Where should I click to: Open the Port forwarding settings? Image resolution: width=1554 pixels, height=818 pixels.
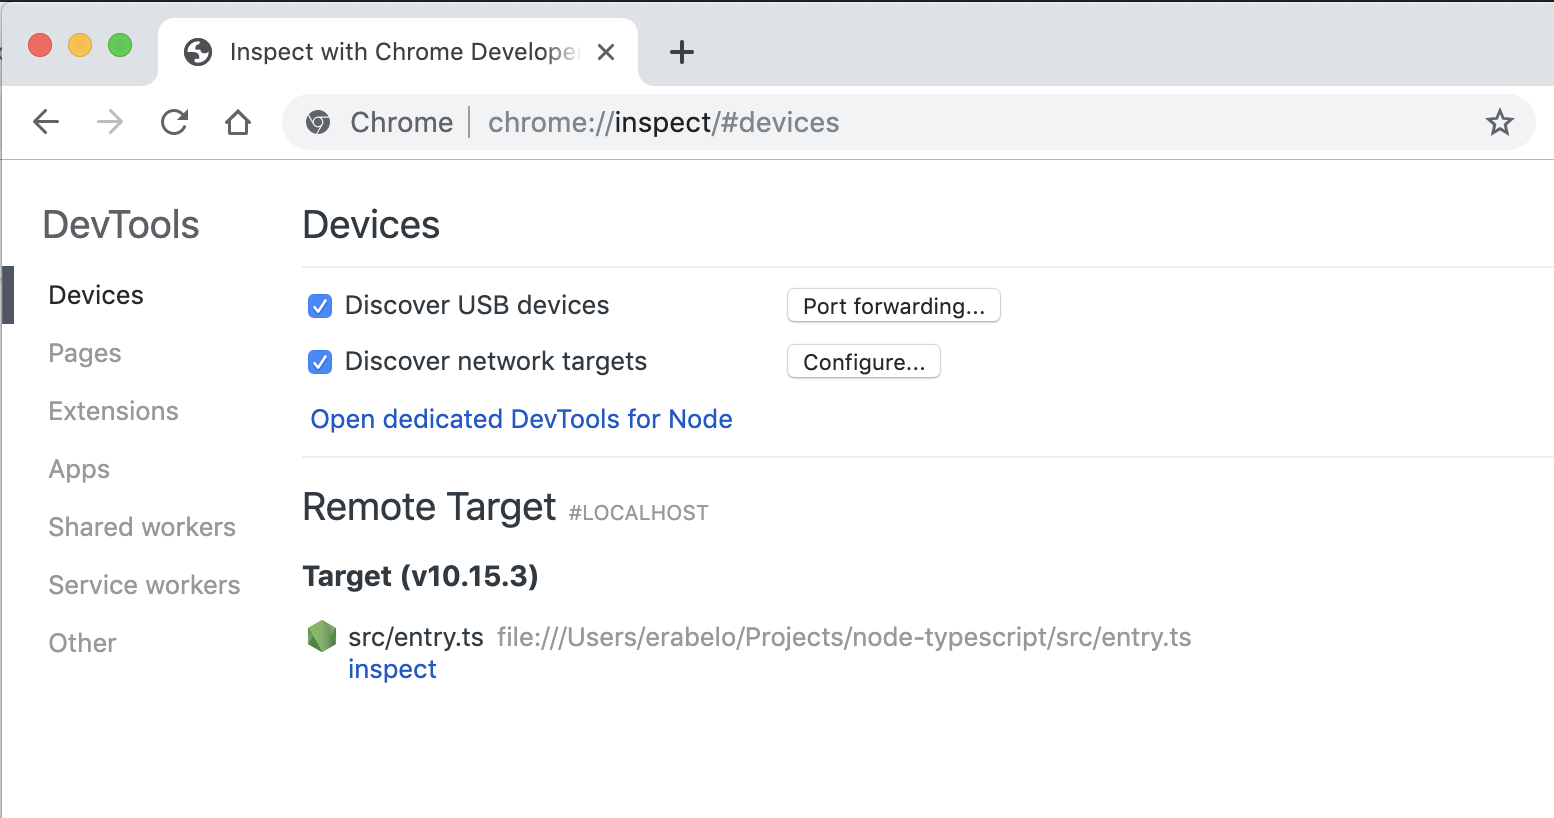tap(894, 306)
